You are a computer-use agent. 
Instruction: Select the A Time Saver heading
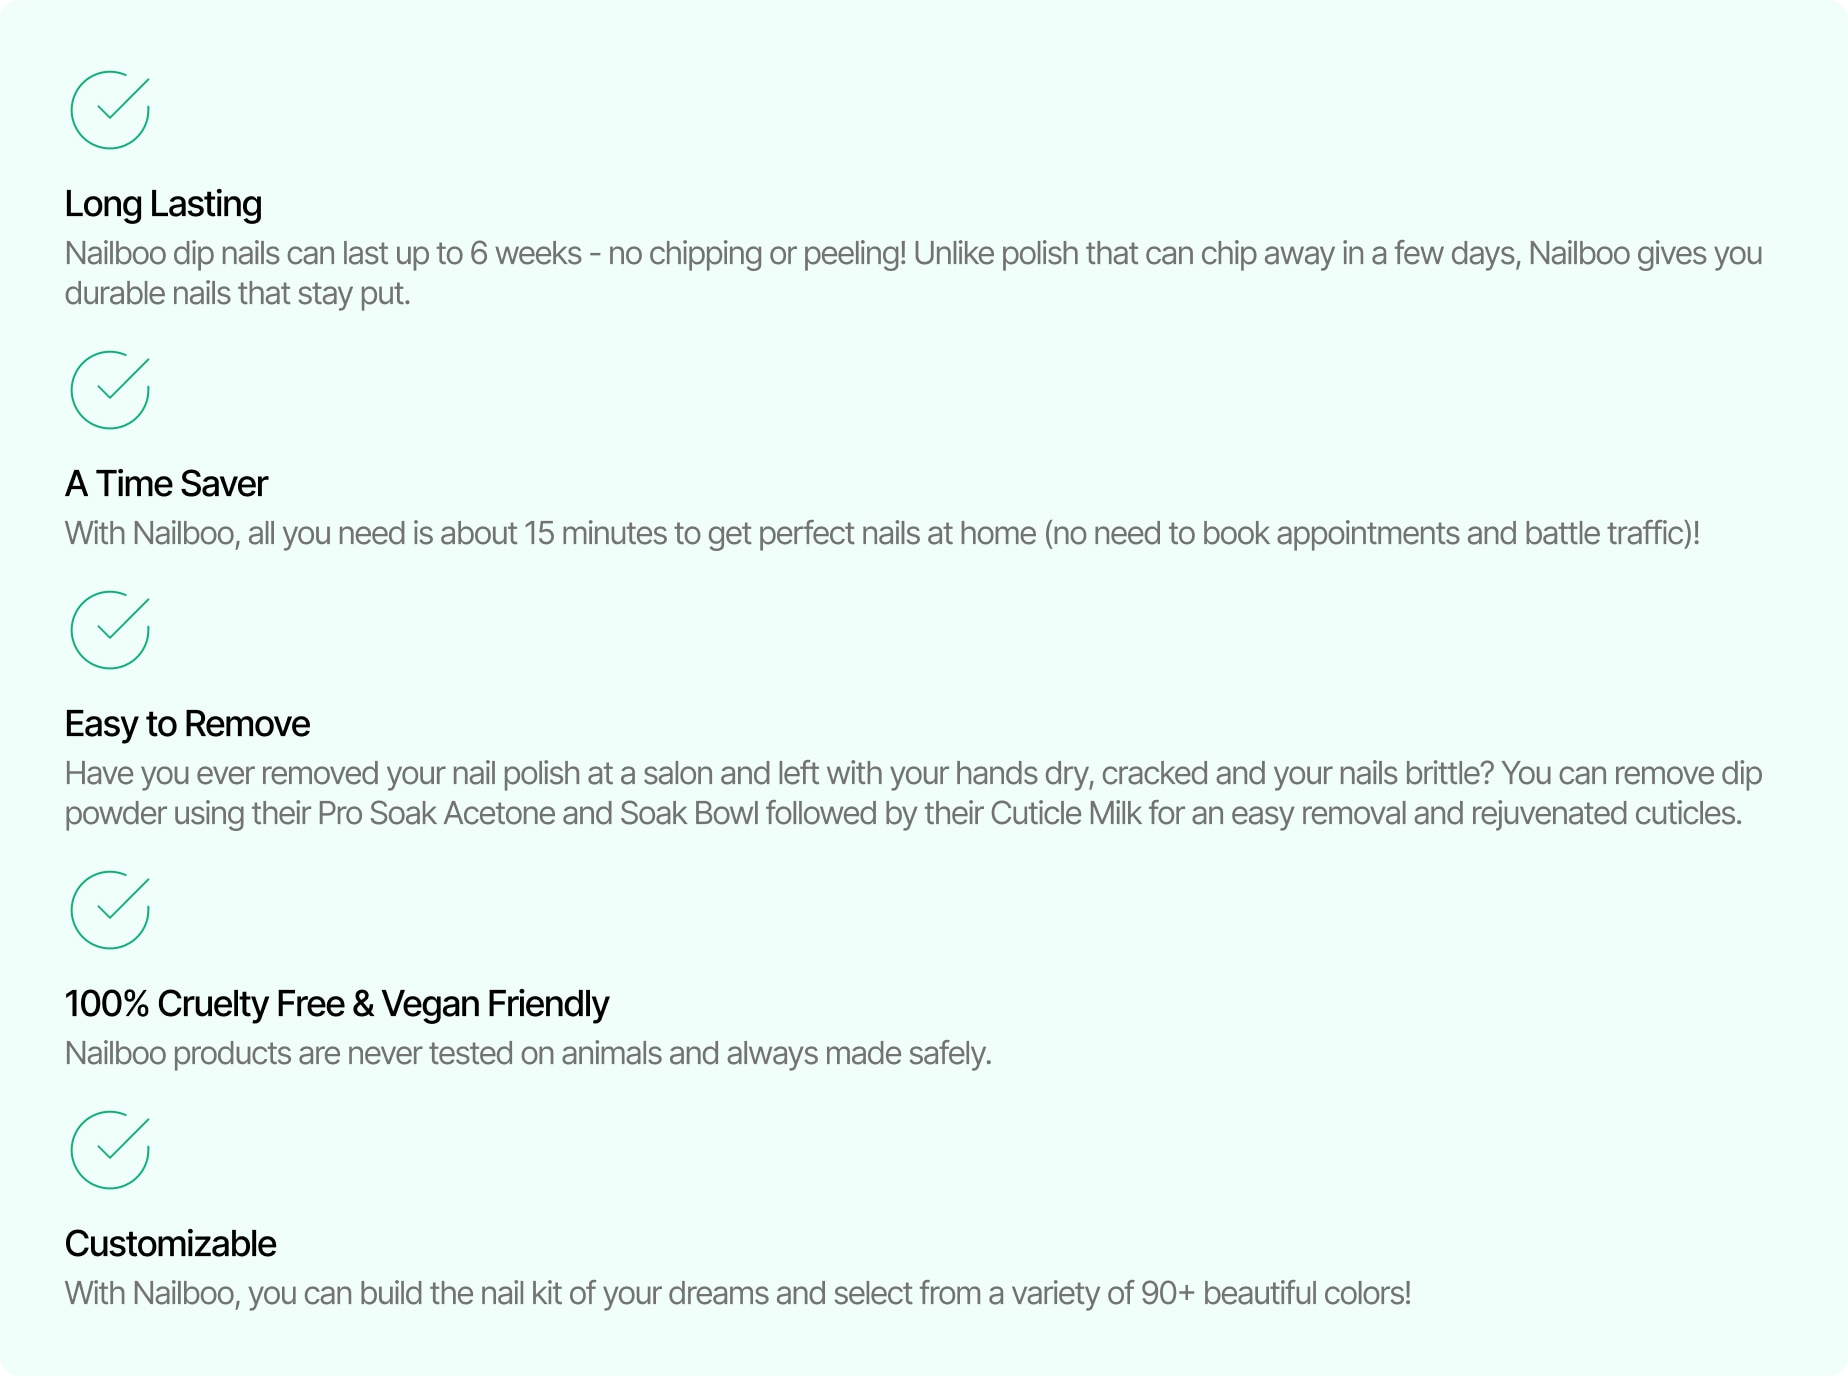[166, 484]
